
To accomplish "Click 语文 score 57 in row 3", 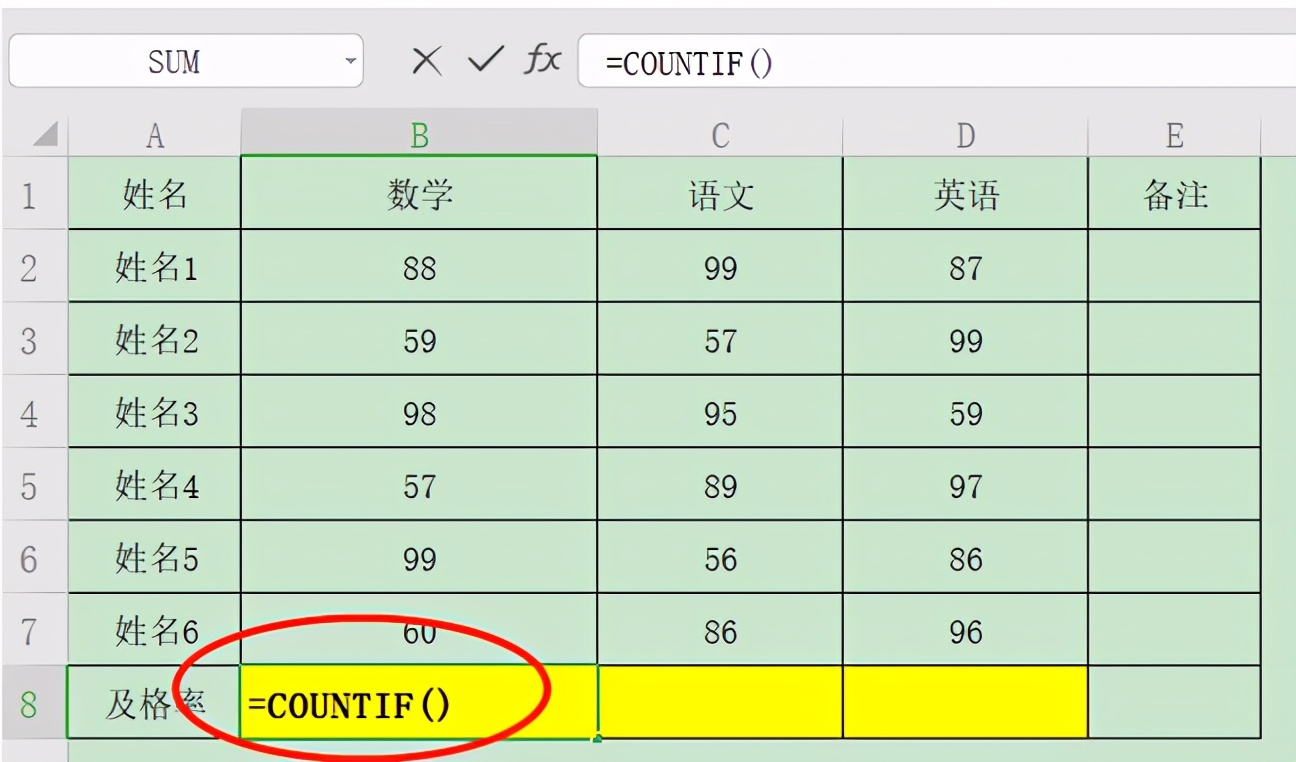I will click(720, 339).
